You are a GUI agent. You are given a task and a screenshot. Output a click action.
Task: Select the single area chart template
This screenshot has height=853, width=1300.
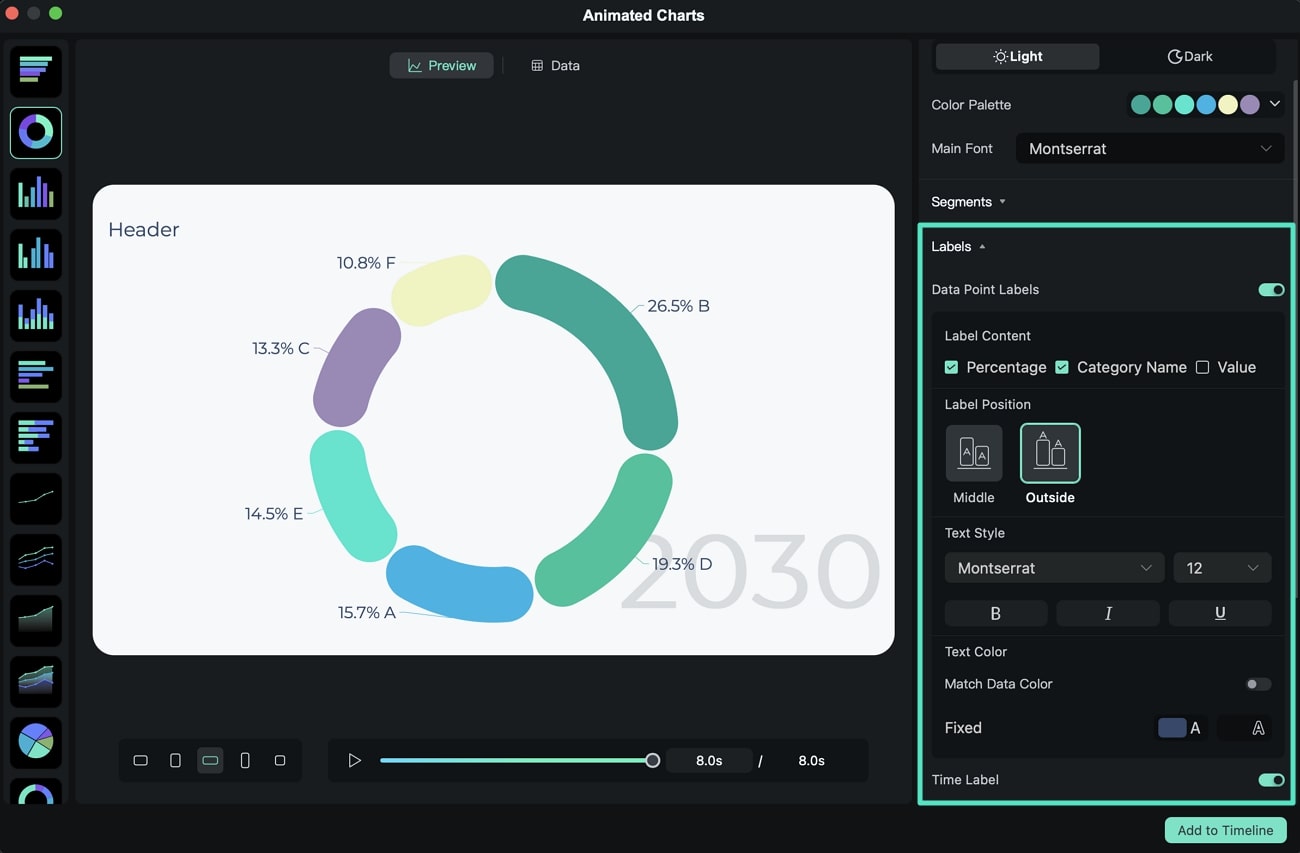(x=36, y=620)
